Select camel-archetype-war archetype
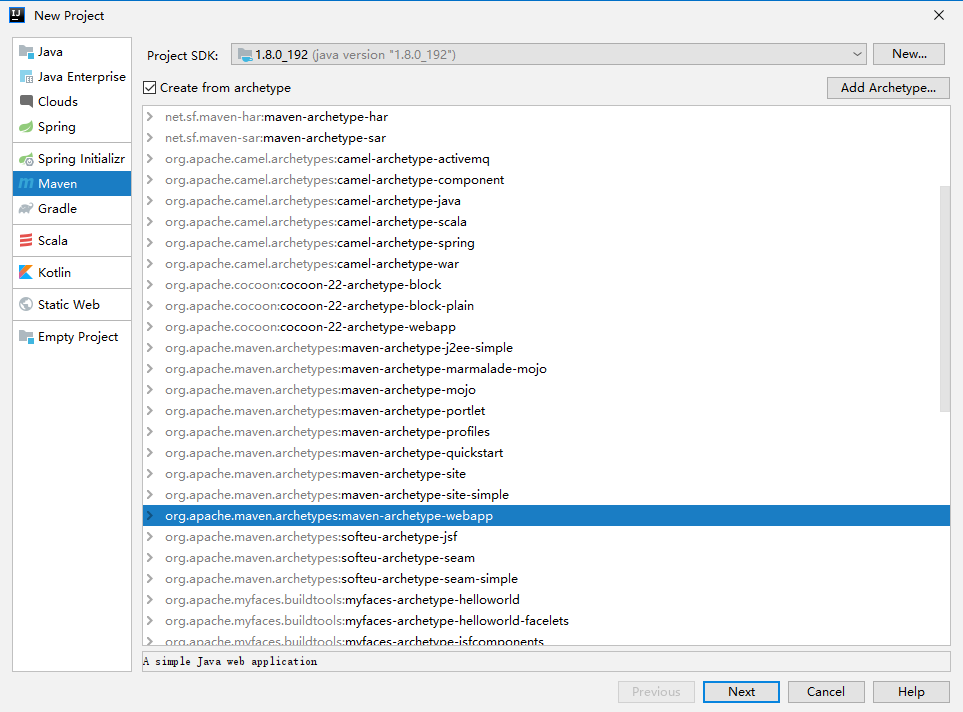This screenshot has width=963, height=712. [546, 264]
